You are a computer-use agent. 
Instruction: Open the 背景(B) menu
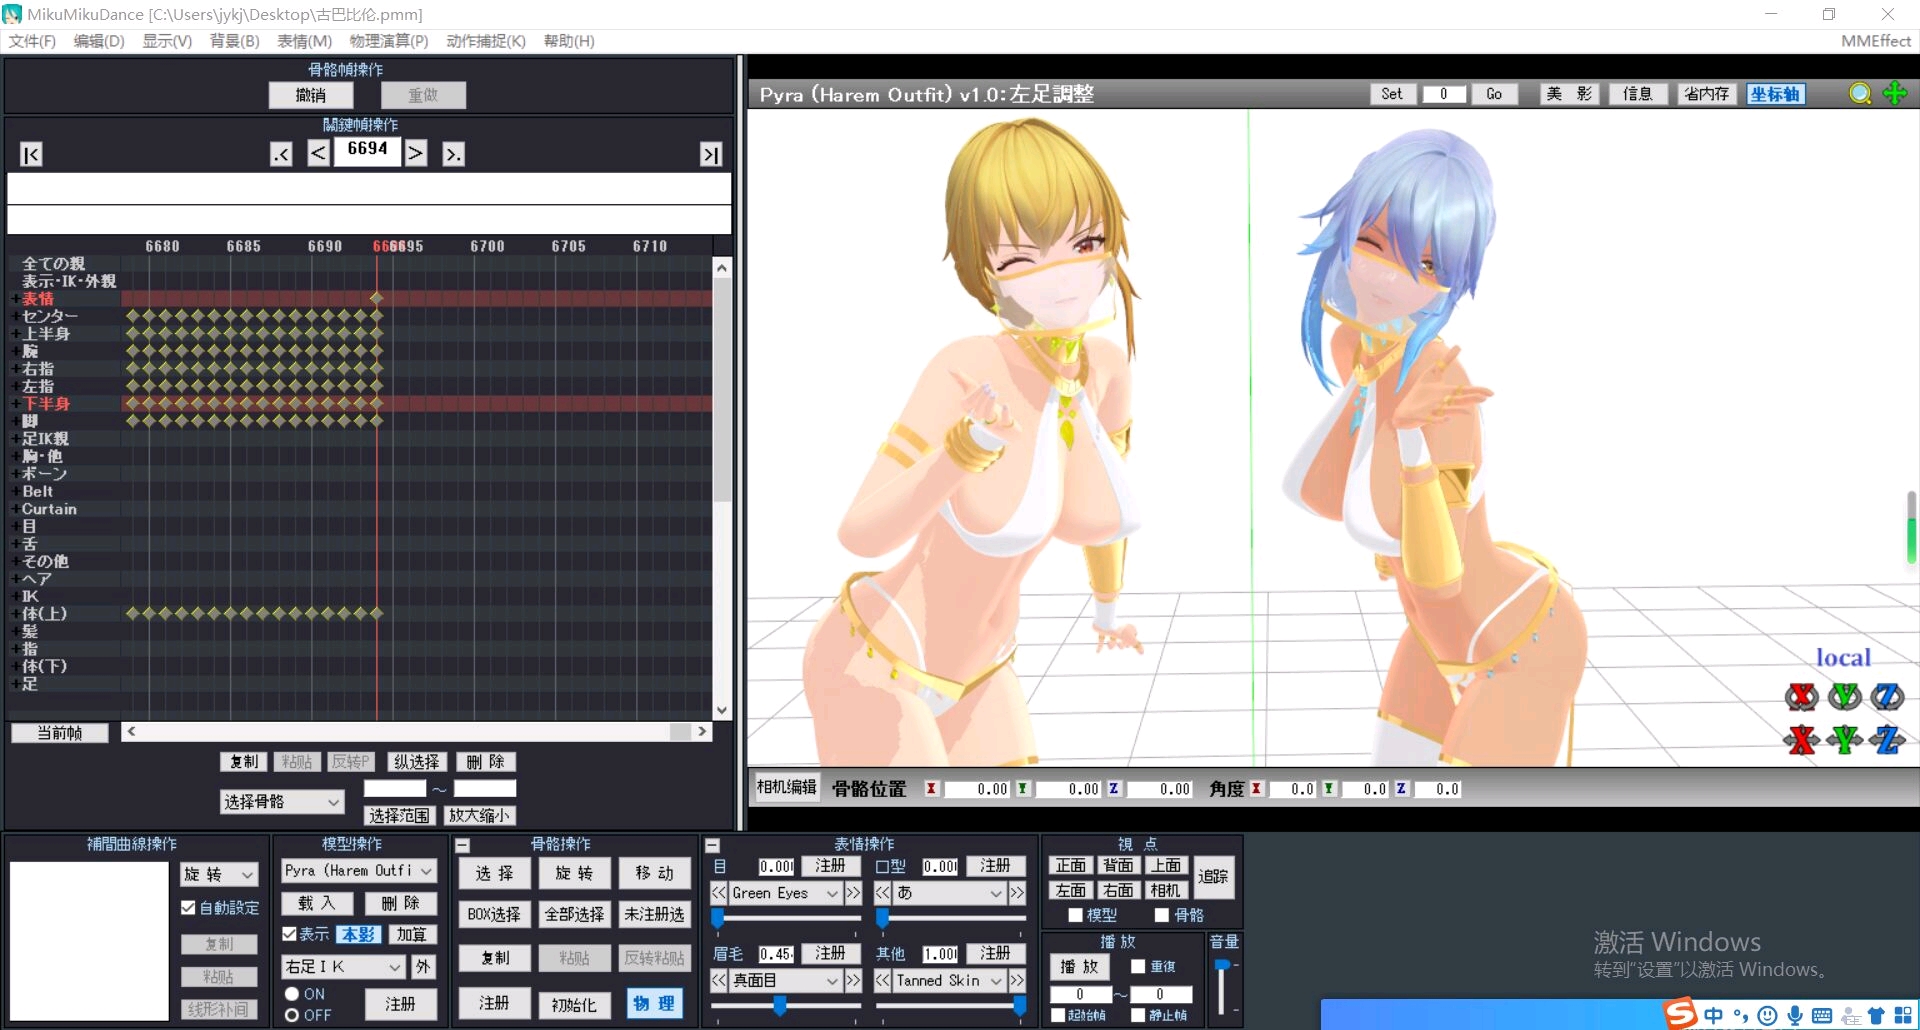(234, 41)
